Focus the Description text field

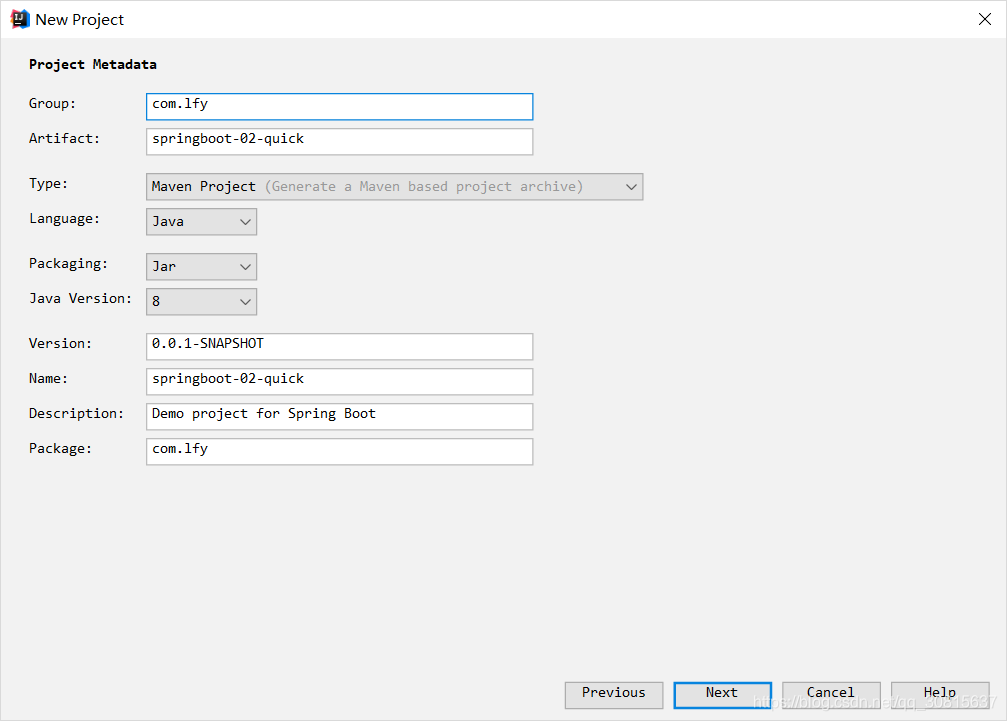point(340,417)
